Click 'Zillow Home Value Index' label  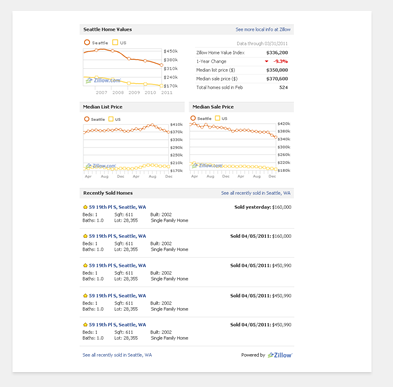(220, 53)
